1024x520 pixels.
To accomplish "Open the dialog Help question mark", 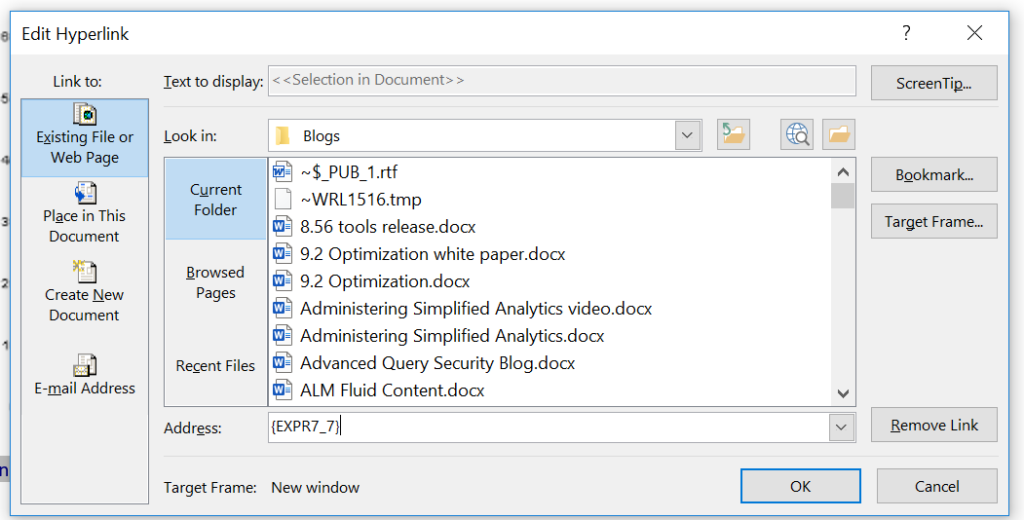I will [x=906, y=33].
